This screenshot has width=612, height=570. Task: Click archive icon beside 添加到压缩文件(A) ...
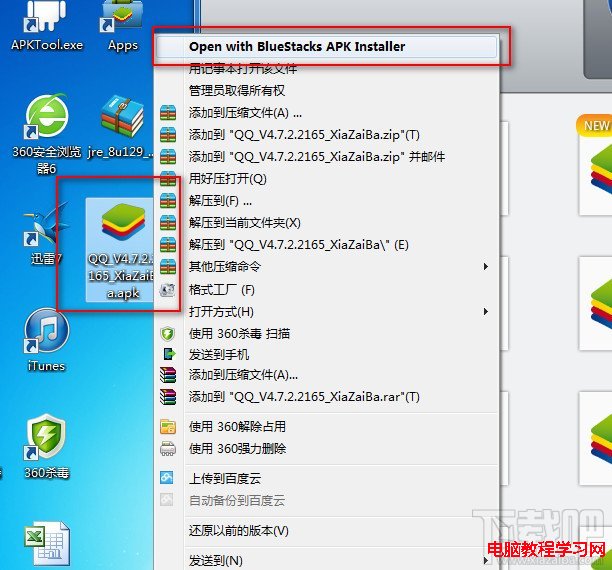pos(168,113)
